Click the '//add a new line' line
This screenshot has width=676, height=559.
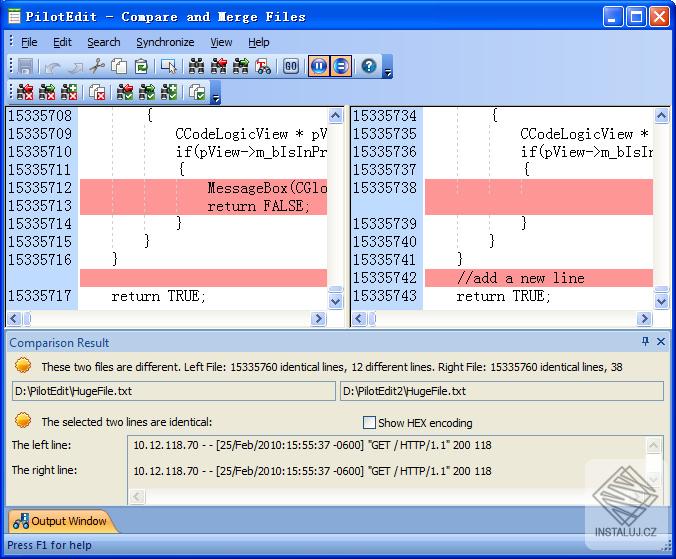pos(520,278)
